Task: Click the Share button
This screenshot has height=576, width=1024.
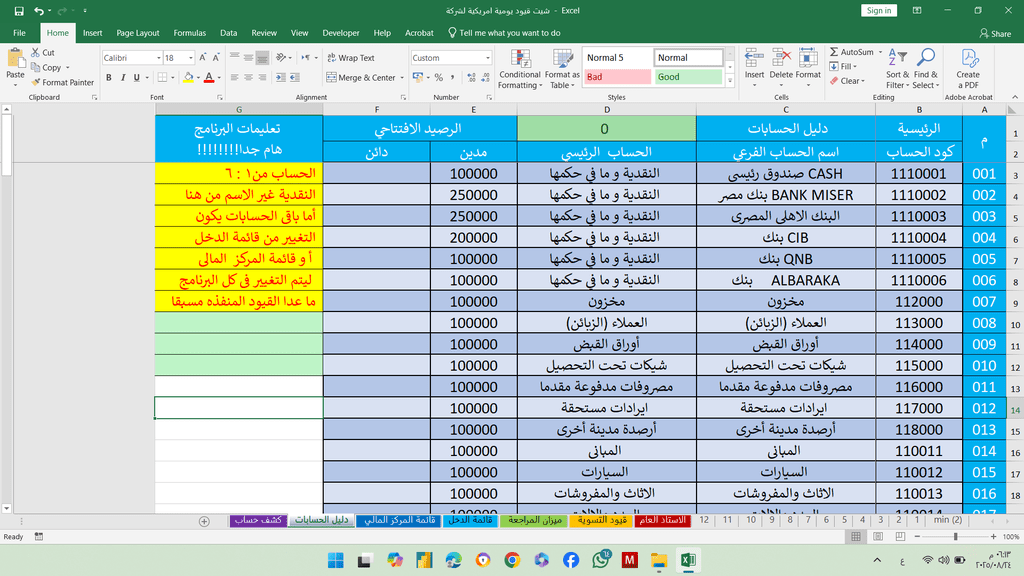Action: pyautogui.click(x=995, y=33)
